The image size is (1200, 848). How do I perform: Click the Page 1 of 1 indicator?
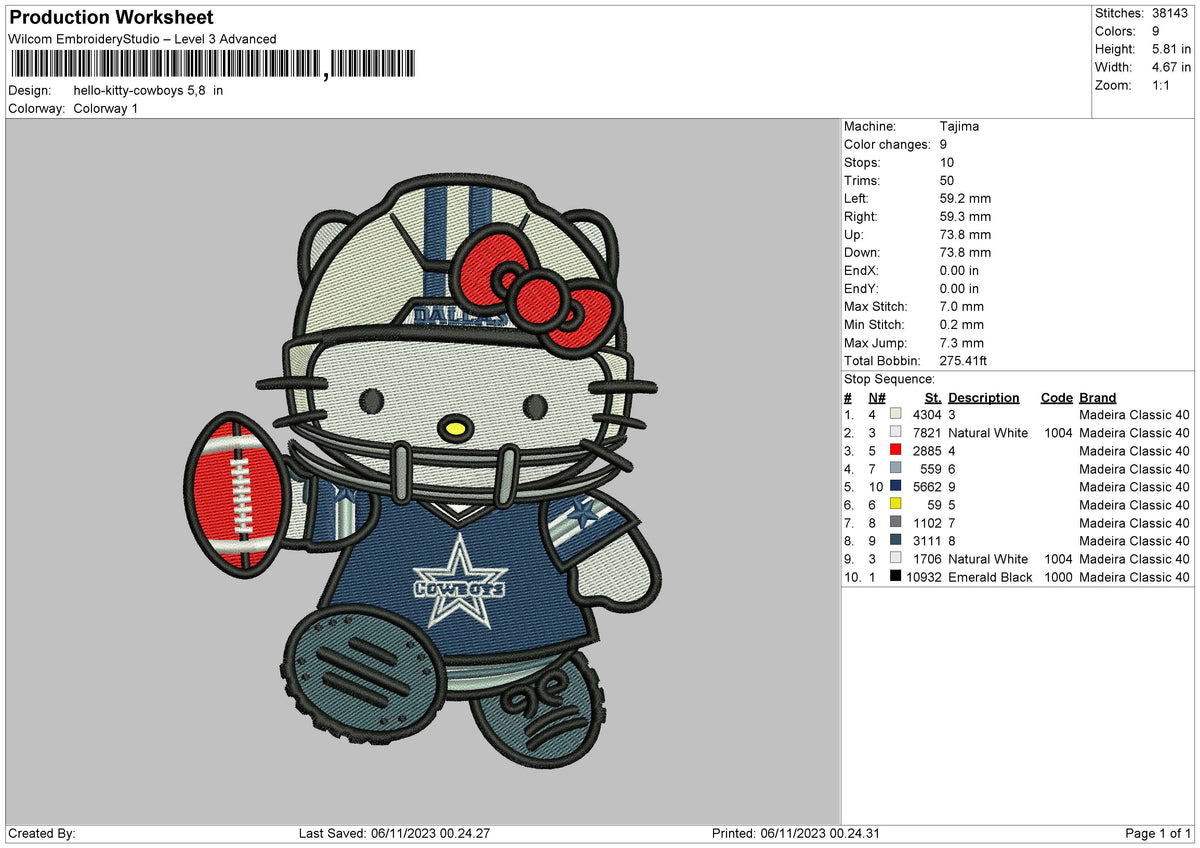pos(1158,833)
